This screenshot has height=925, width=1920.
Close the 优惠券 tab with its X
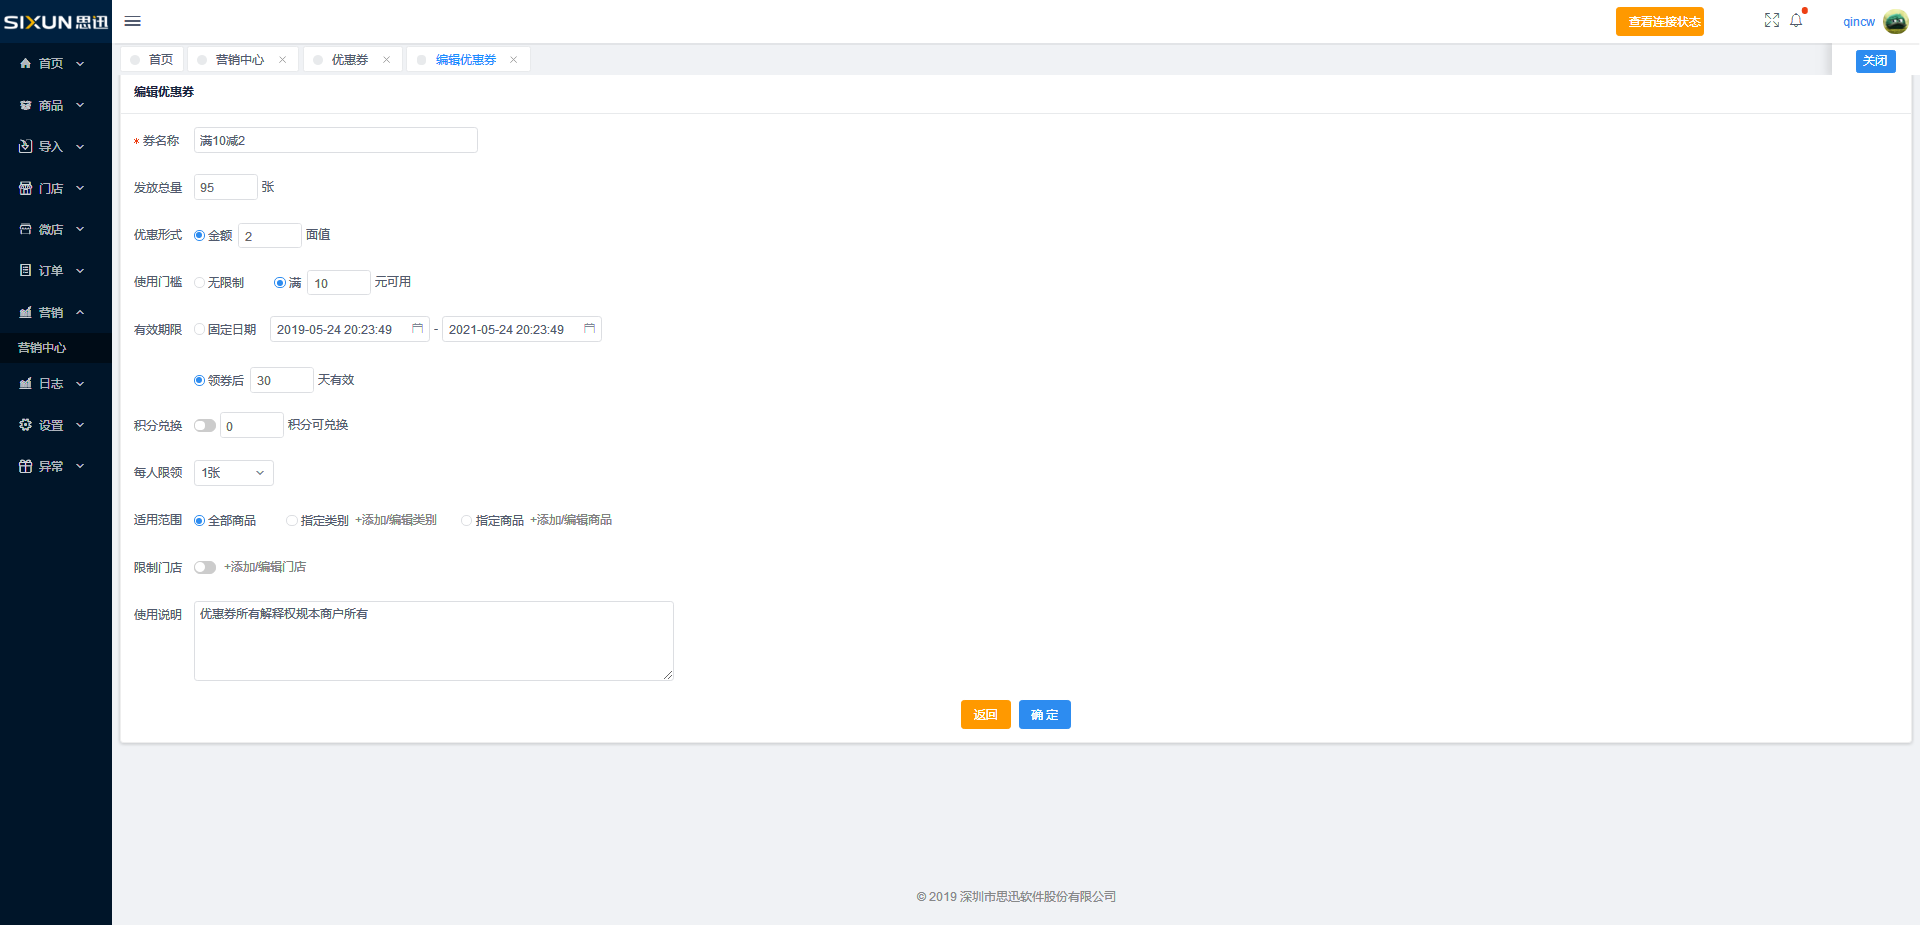pos(386,60)
